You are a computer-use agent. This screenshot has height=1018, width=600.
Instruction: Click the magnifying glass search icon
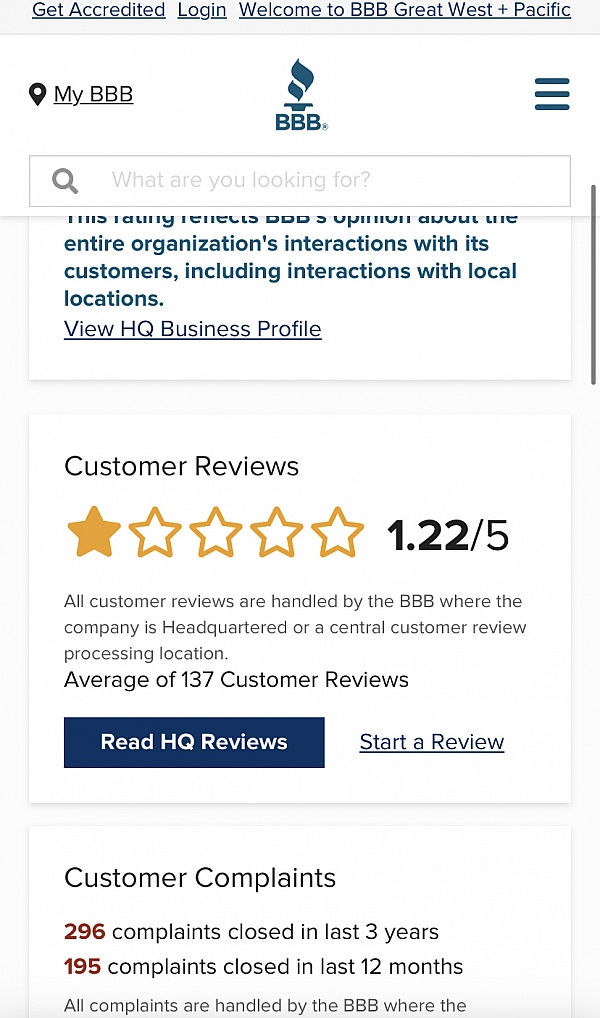[65, 180]
